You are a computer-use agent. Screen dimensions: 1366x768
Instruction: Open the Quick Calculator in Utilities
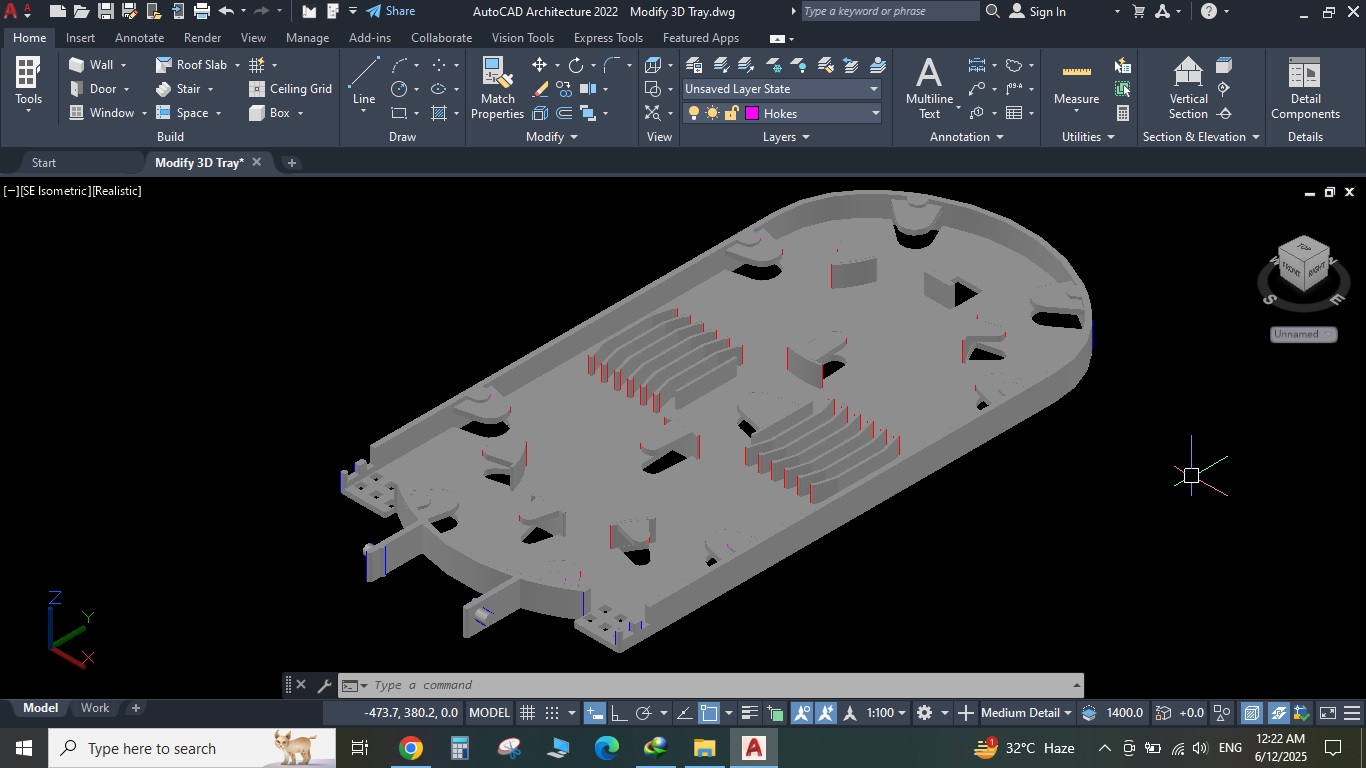coord(1123,113)
